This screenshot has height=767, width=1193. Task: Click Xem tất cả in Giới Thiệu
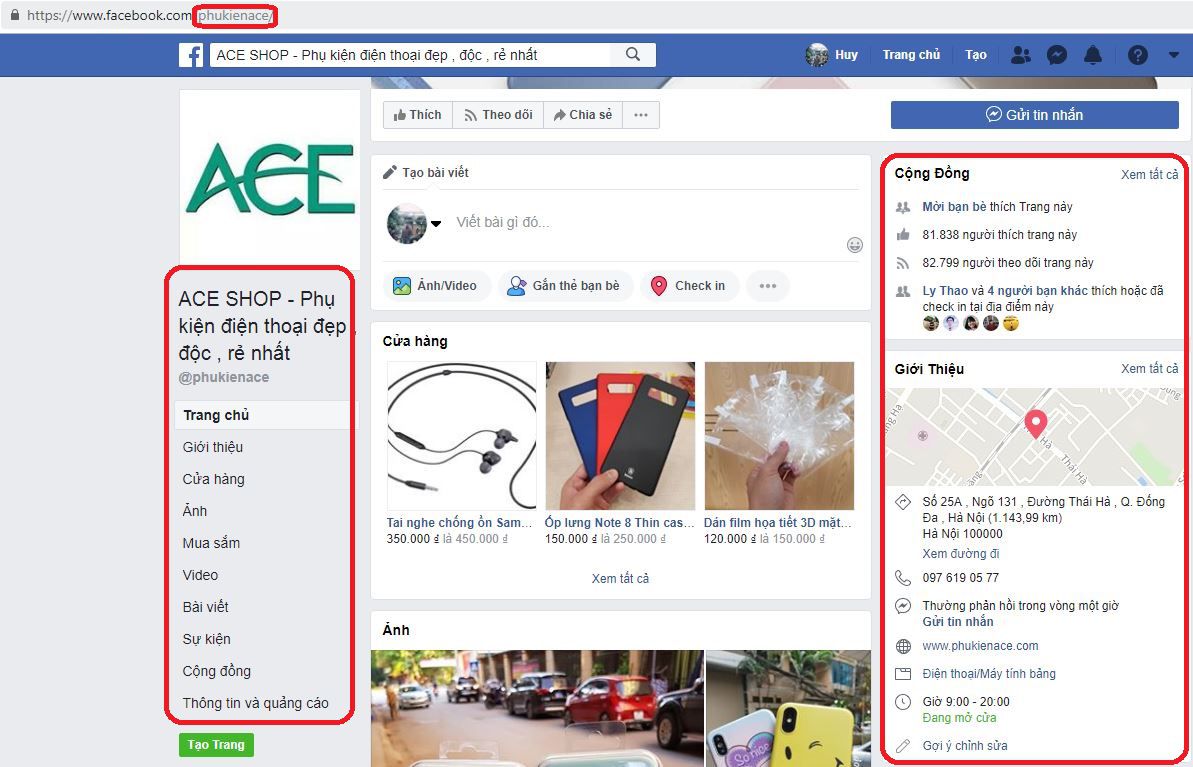[1150, 369]
